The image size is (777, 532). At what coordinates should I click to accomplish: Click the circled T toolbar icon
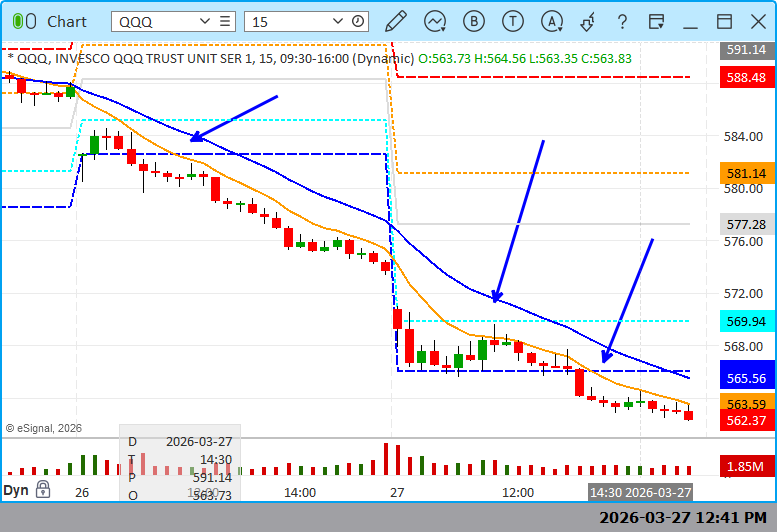click(x=513, y=22)
